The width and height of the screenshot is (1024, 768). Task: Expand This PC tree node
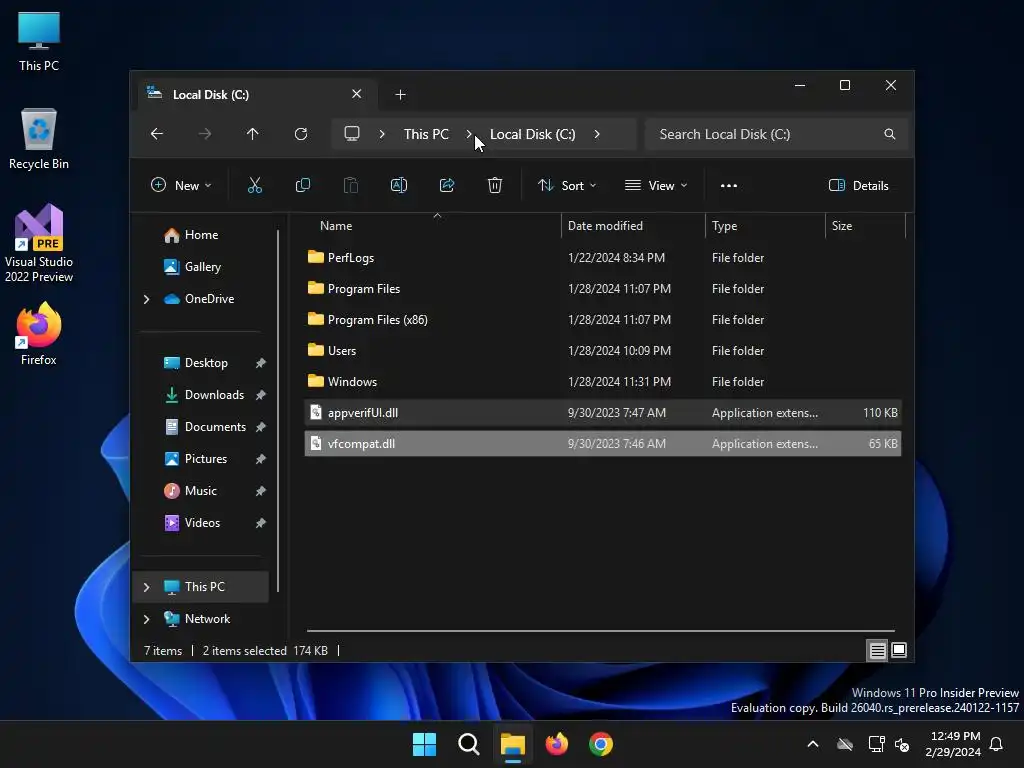tap(146, 587)
